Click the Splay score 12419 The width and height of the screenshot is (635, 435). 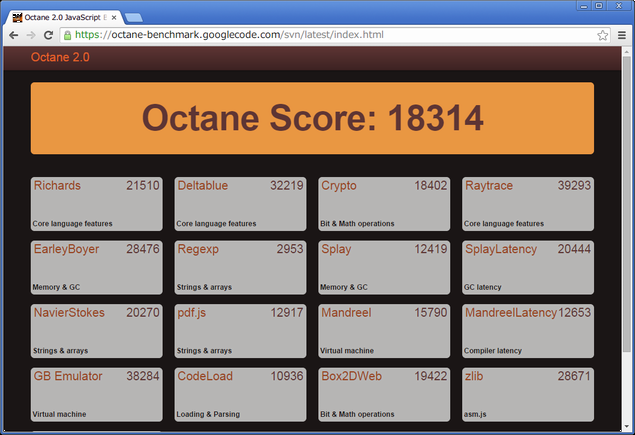(430, 249)
